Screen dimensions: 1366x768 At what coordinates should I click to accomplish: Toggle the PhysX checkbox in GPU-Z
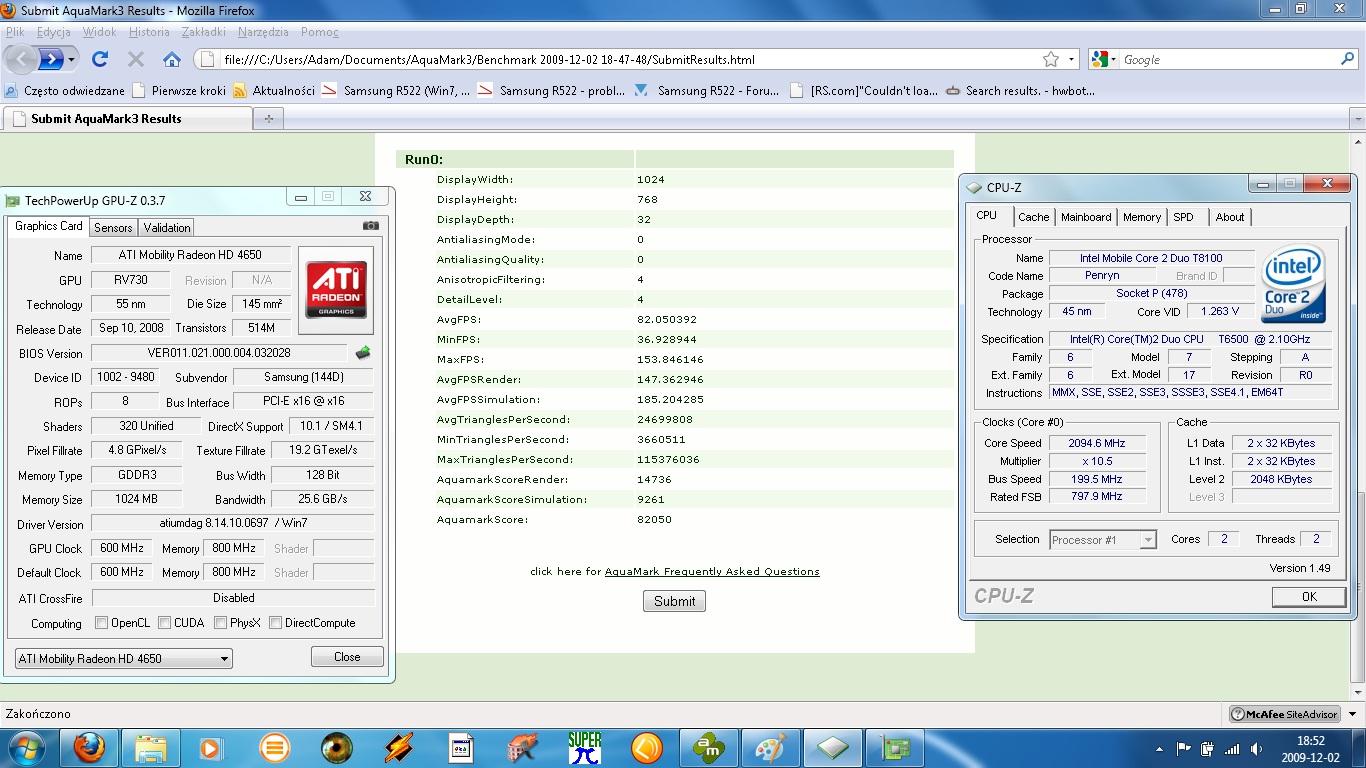[220, 623]
